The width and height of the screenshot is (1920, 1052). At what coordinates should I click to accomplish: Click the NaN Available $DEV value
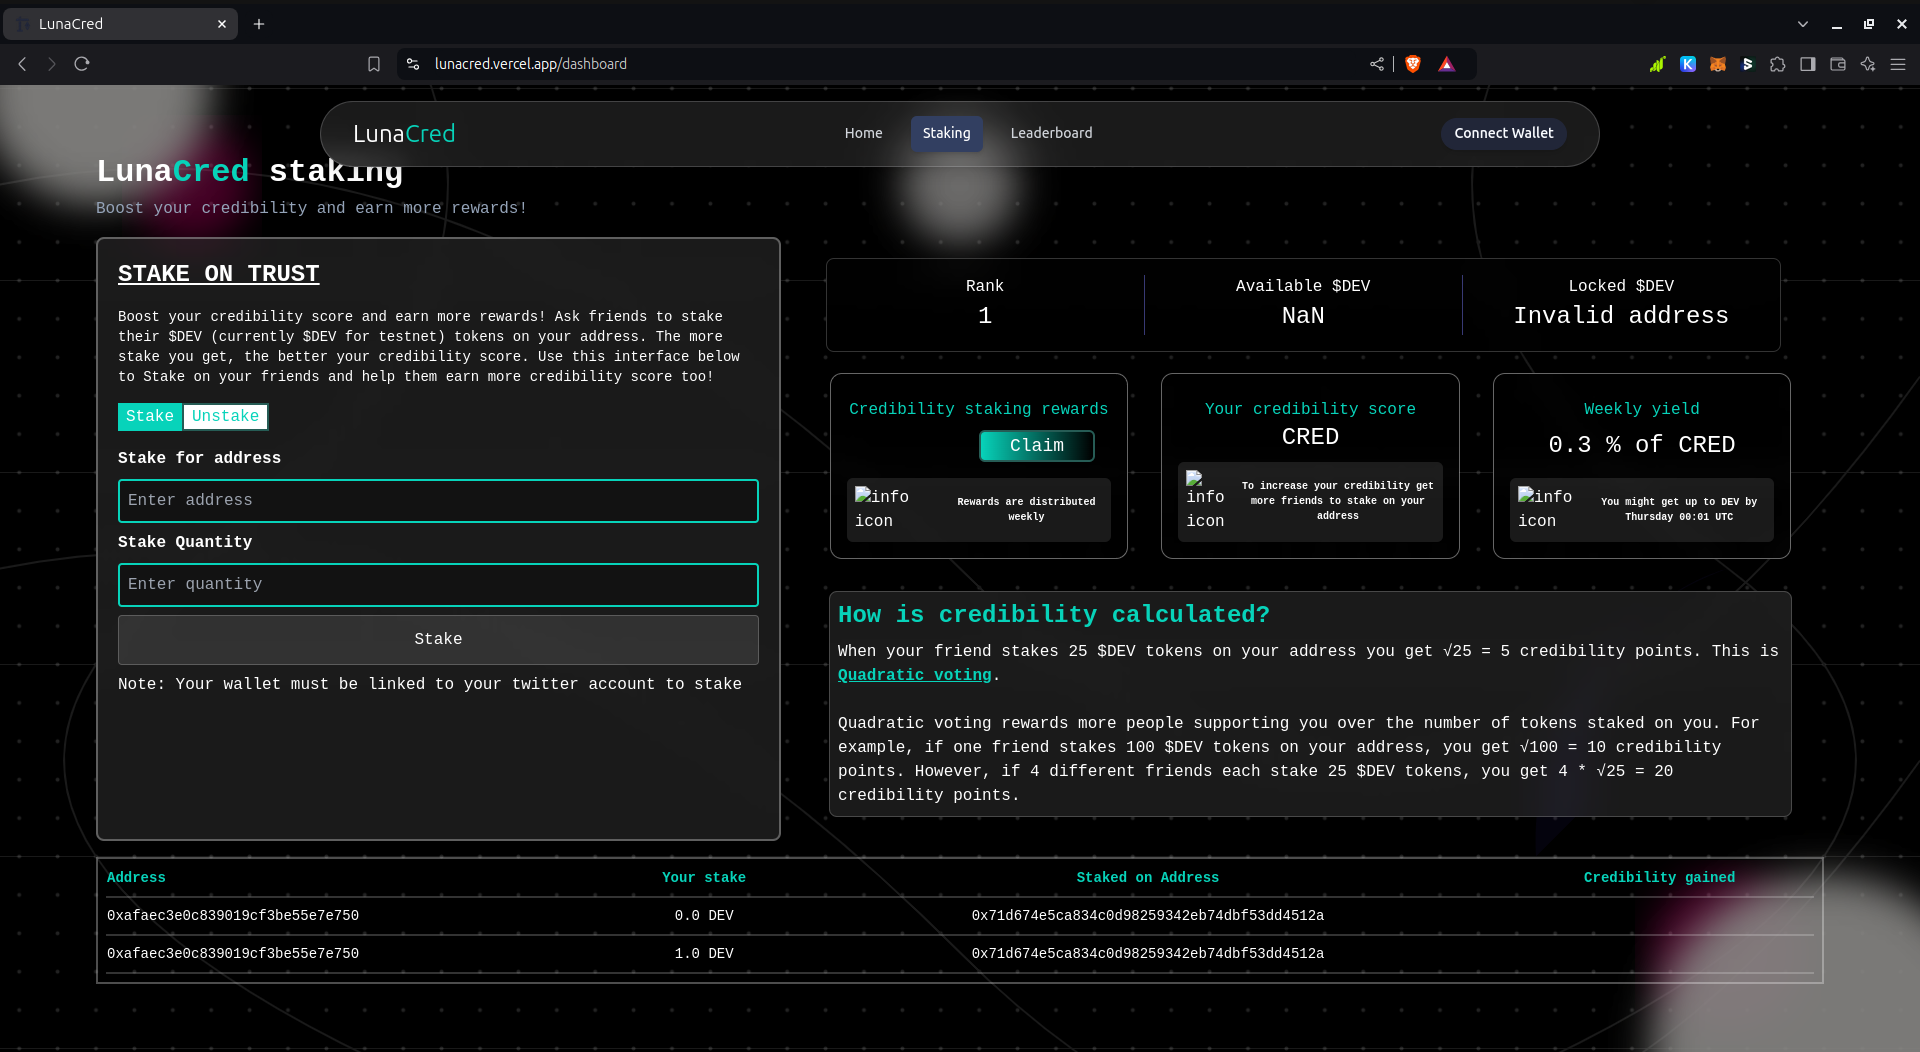coord(1303,316)
